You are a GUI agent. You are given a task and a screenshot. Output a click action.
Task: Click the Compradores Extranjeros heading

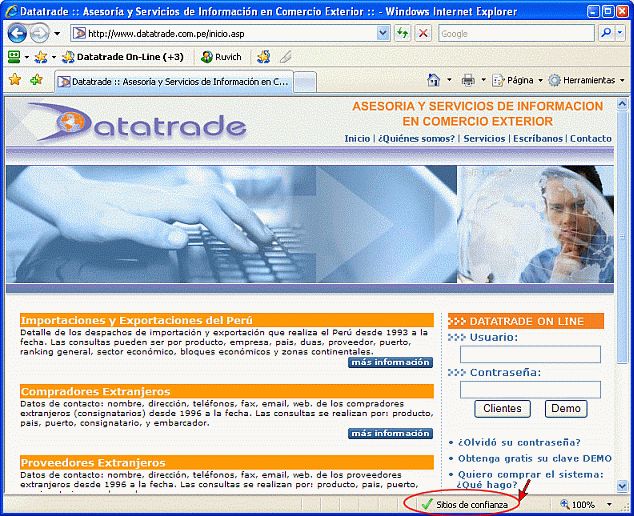point(95,391)
